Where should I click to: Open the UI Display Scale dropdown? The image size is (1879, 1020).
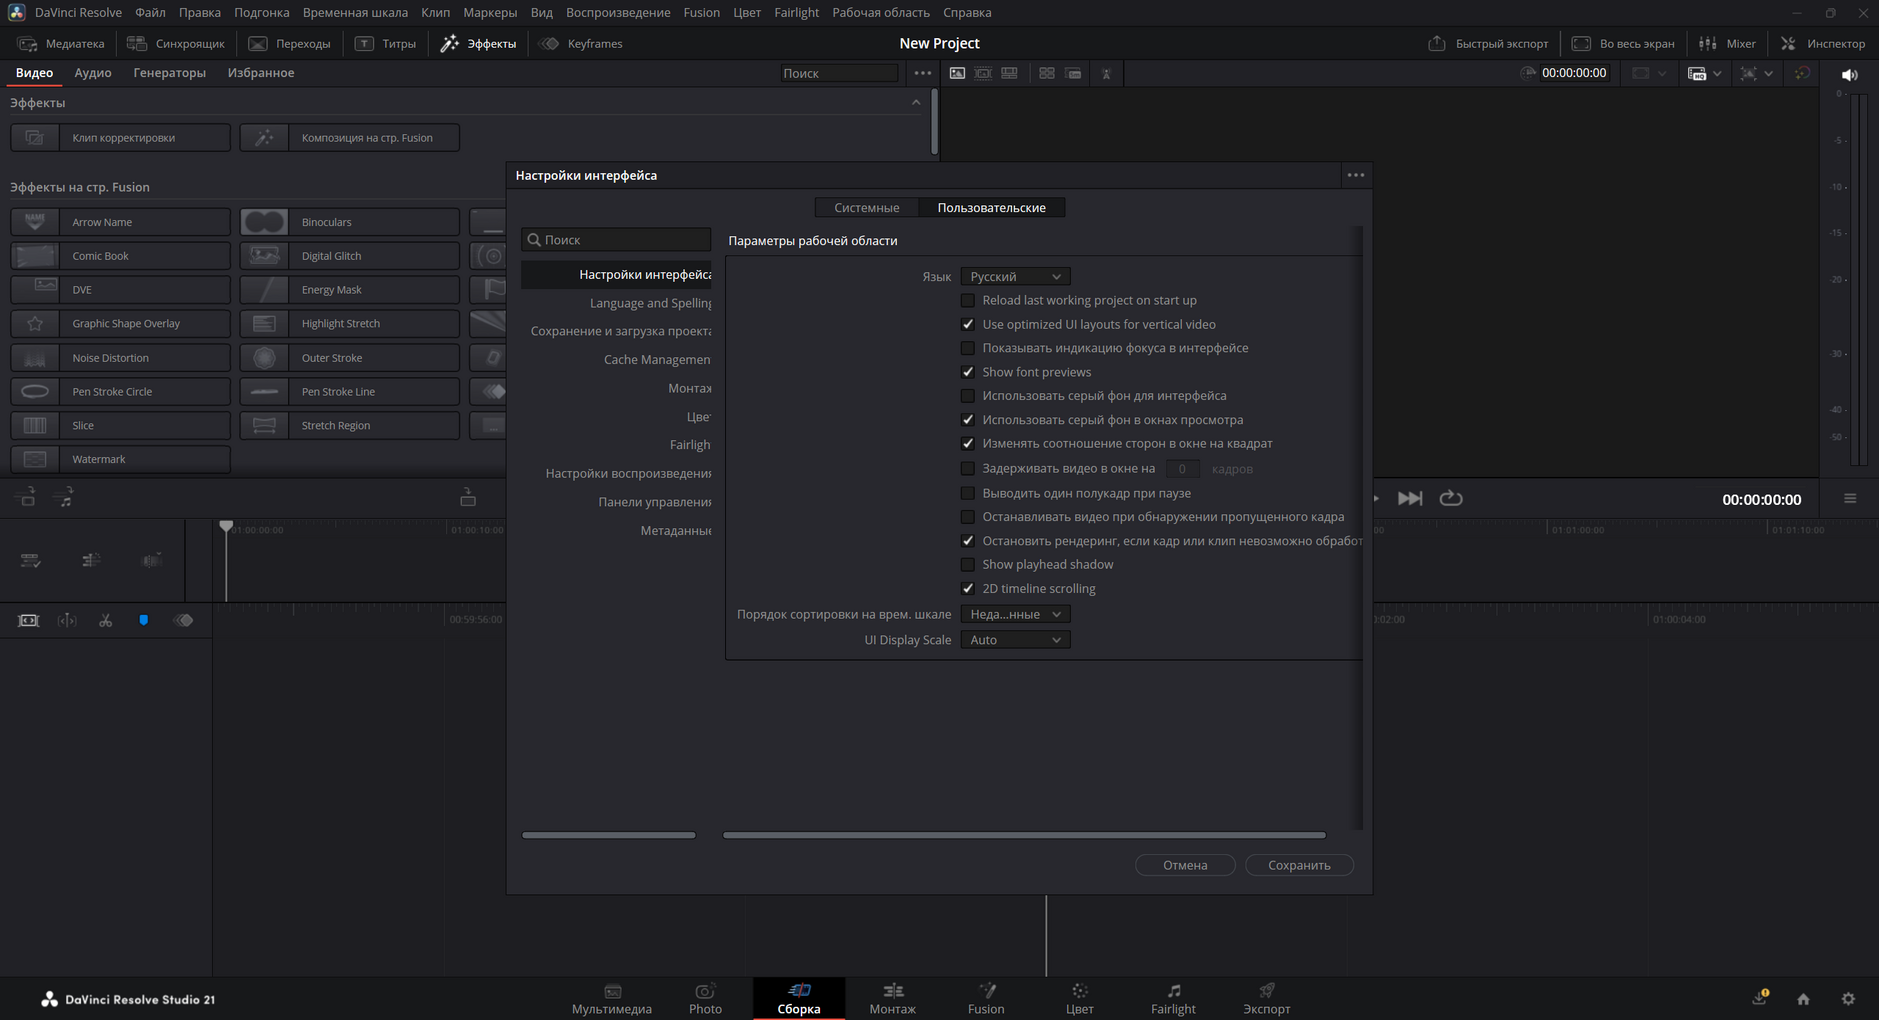[1015, 640]
